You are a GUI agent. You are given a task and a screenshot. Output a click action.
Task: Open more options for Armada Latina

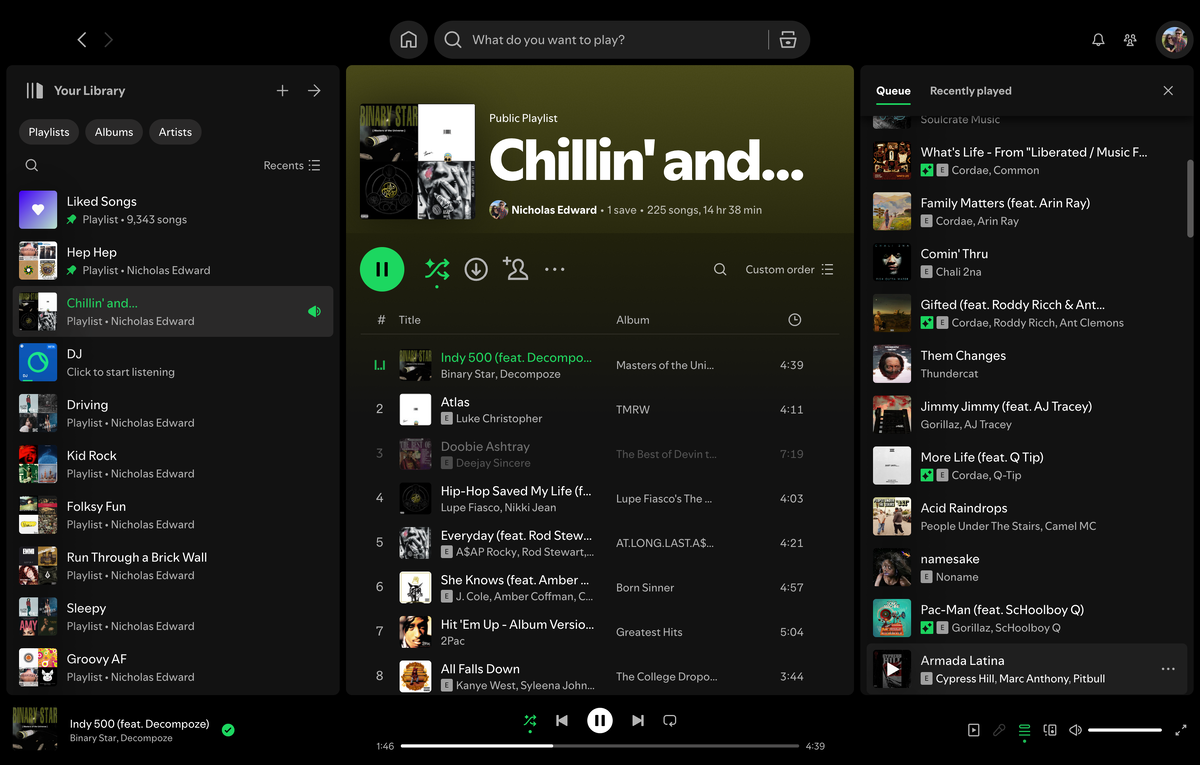click(x=1167, y=669)
